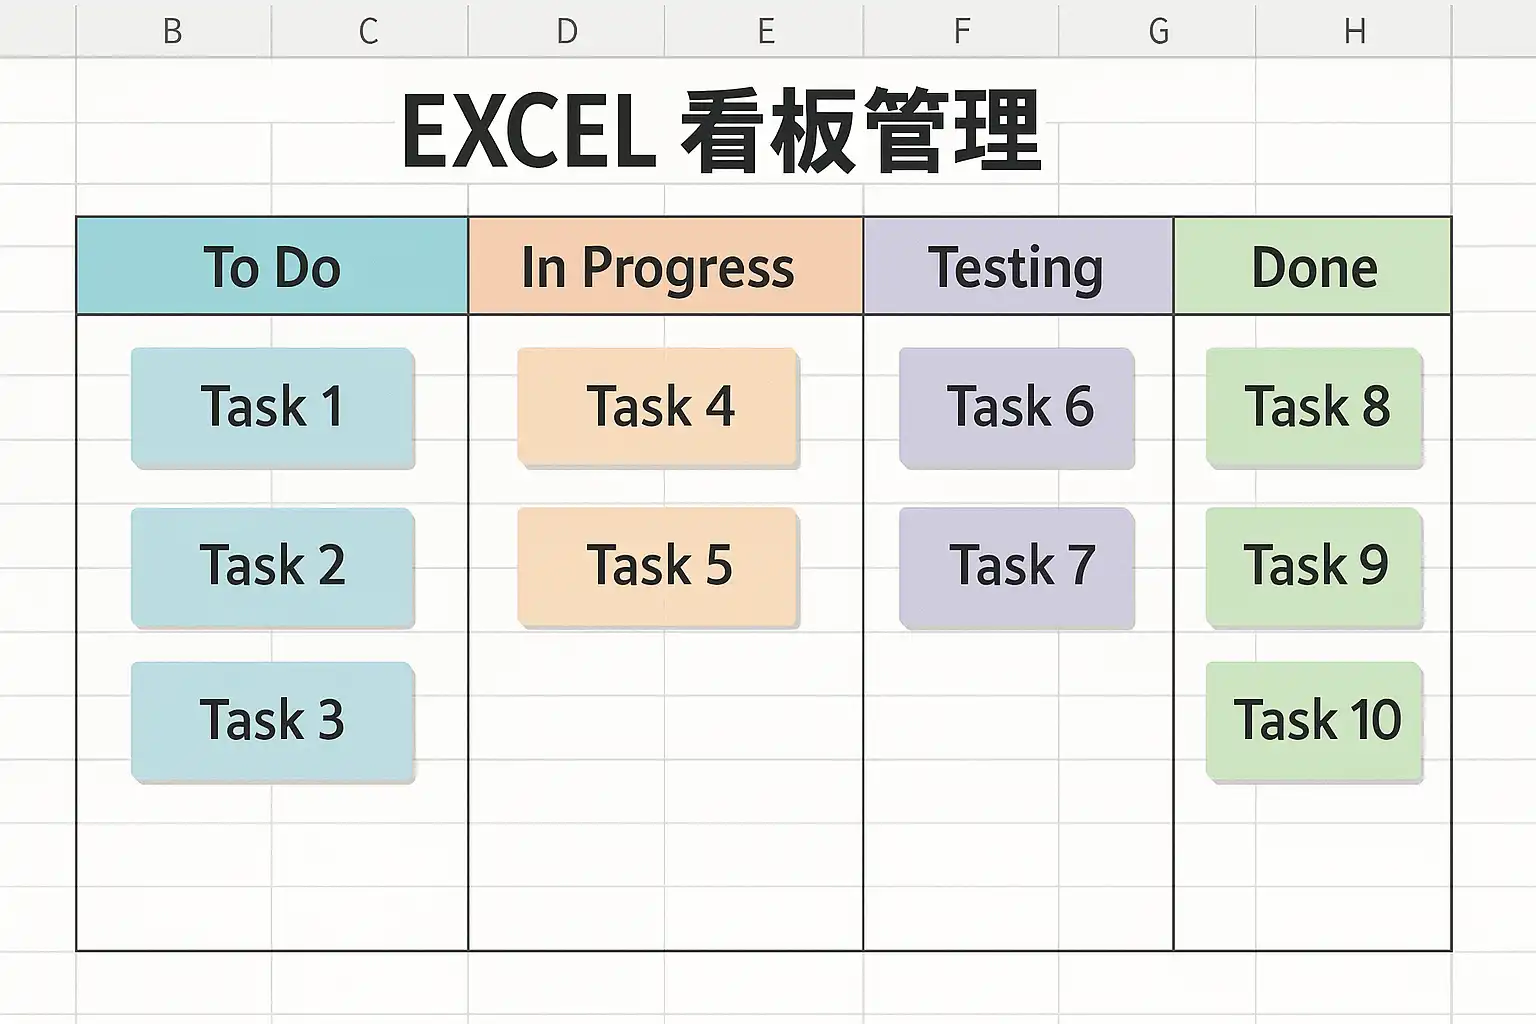
Task: Click the column D header
Action: (x=566, y=30)
